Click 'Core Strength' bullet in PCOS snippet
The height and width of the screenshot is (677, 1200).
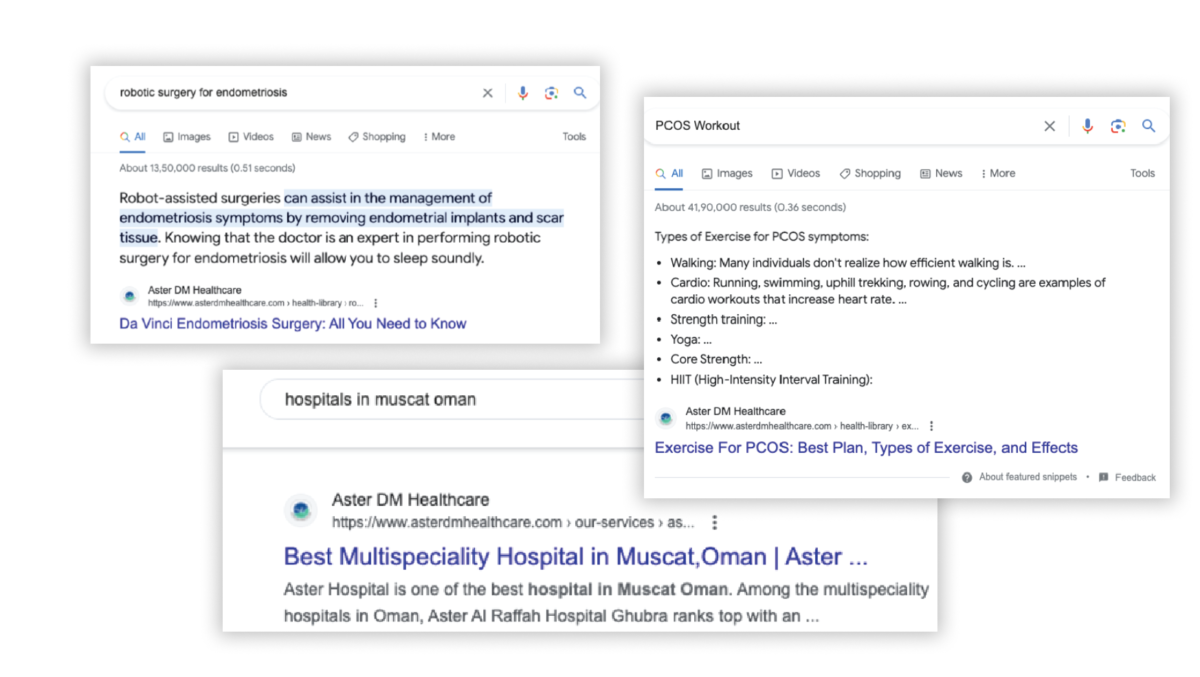click(716, 360)
